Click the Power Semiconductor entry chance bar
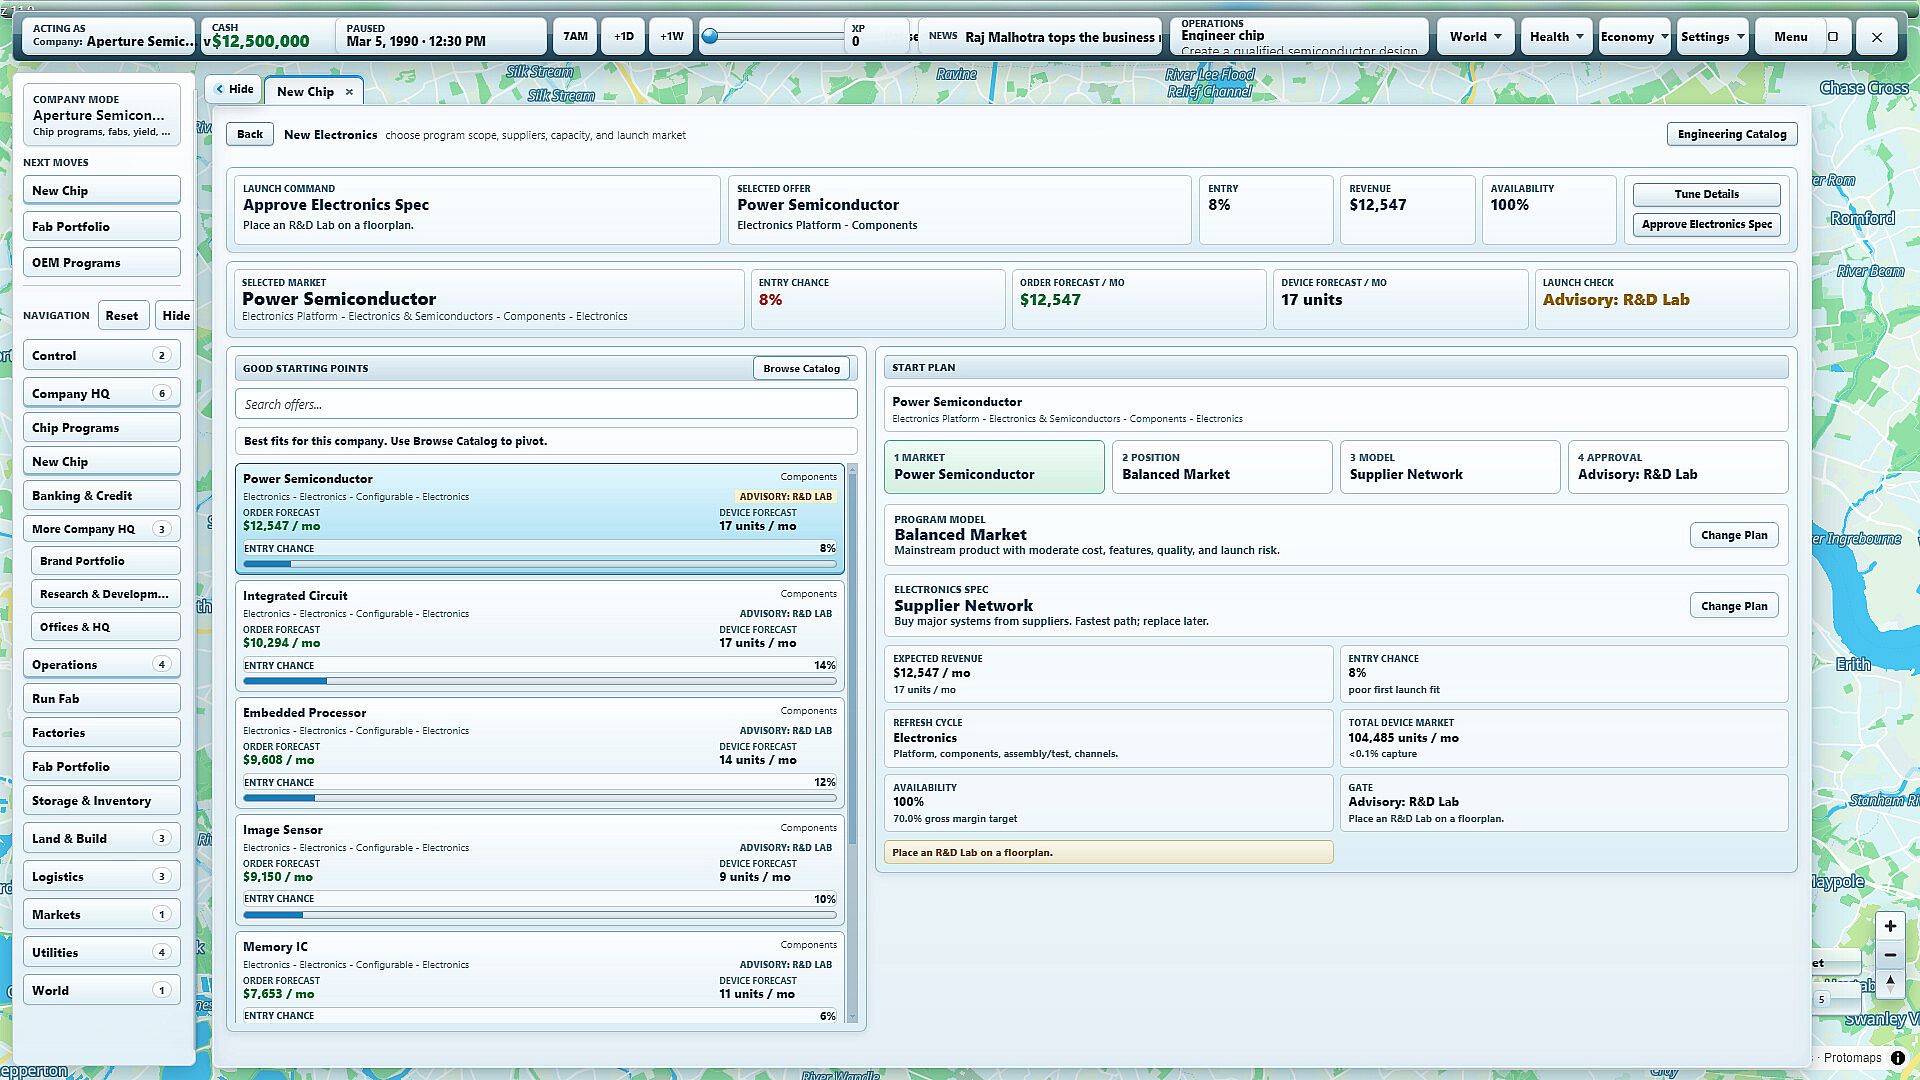This screenshot has height=1080, width=1920. [x=540, y=564]
